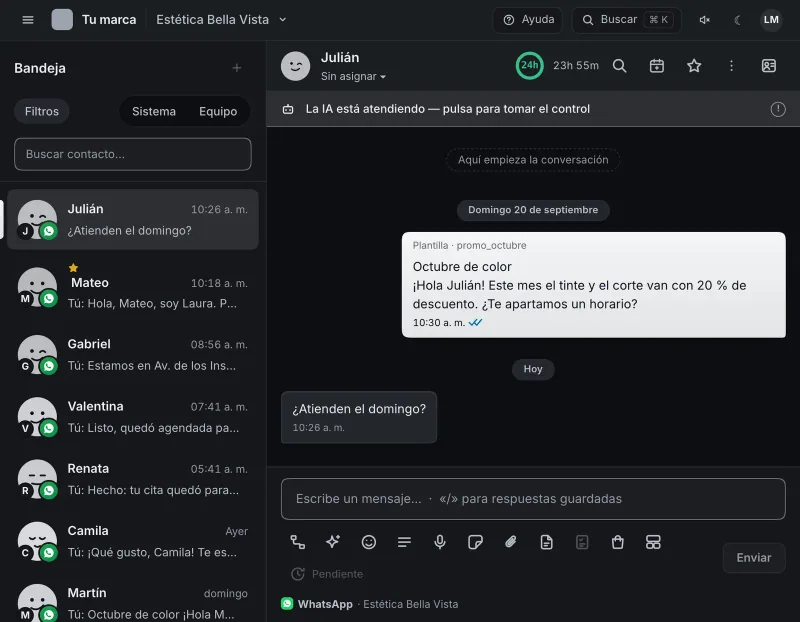Open saved replies lines icon
Image resolution: width=800 pixels, height=622 pixels.
[x=404, y=542]
